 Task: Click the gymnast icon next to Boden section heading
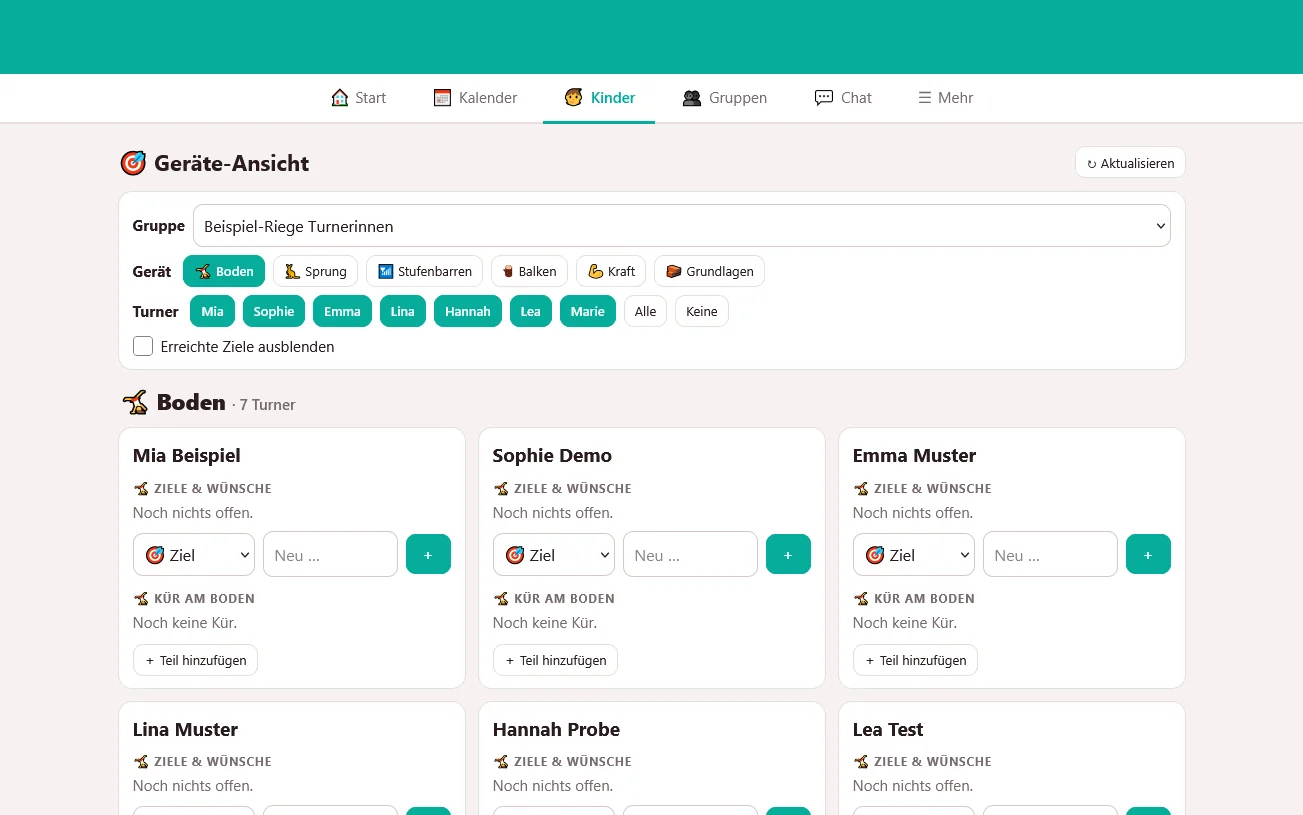tap(135, 403)
